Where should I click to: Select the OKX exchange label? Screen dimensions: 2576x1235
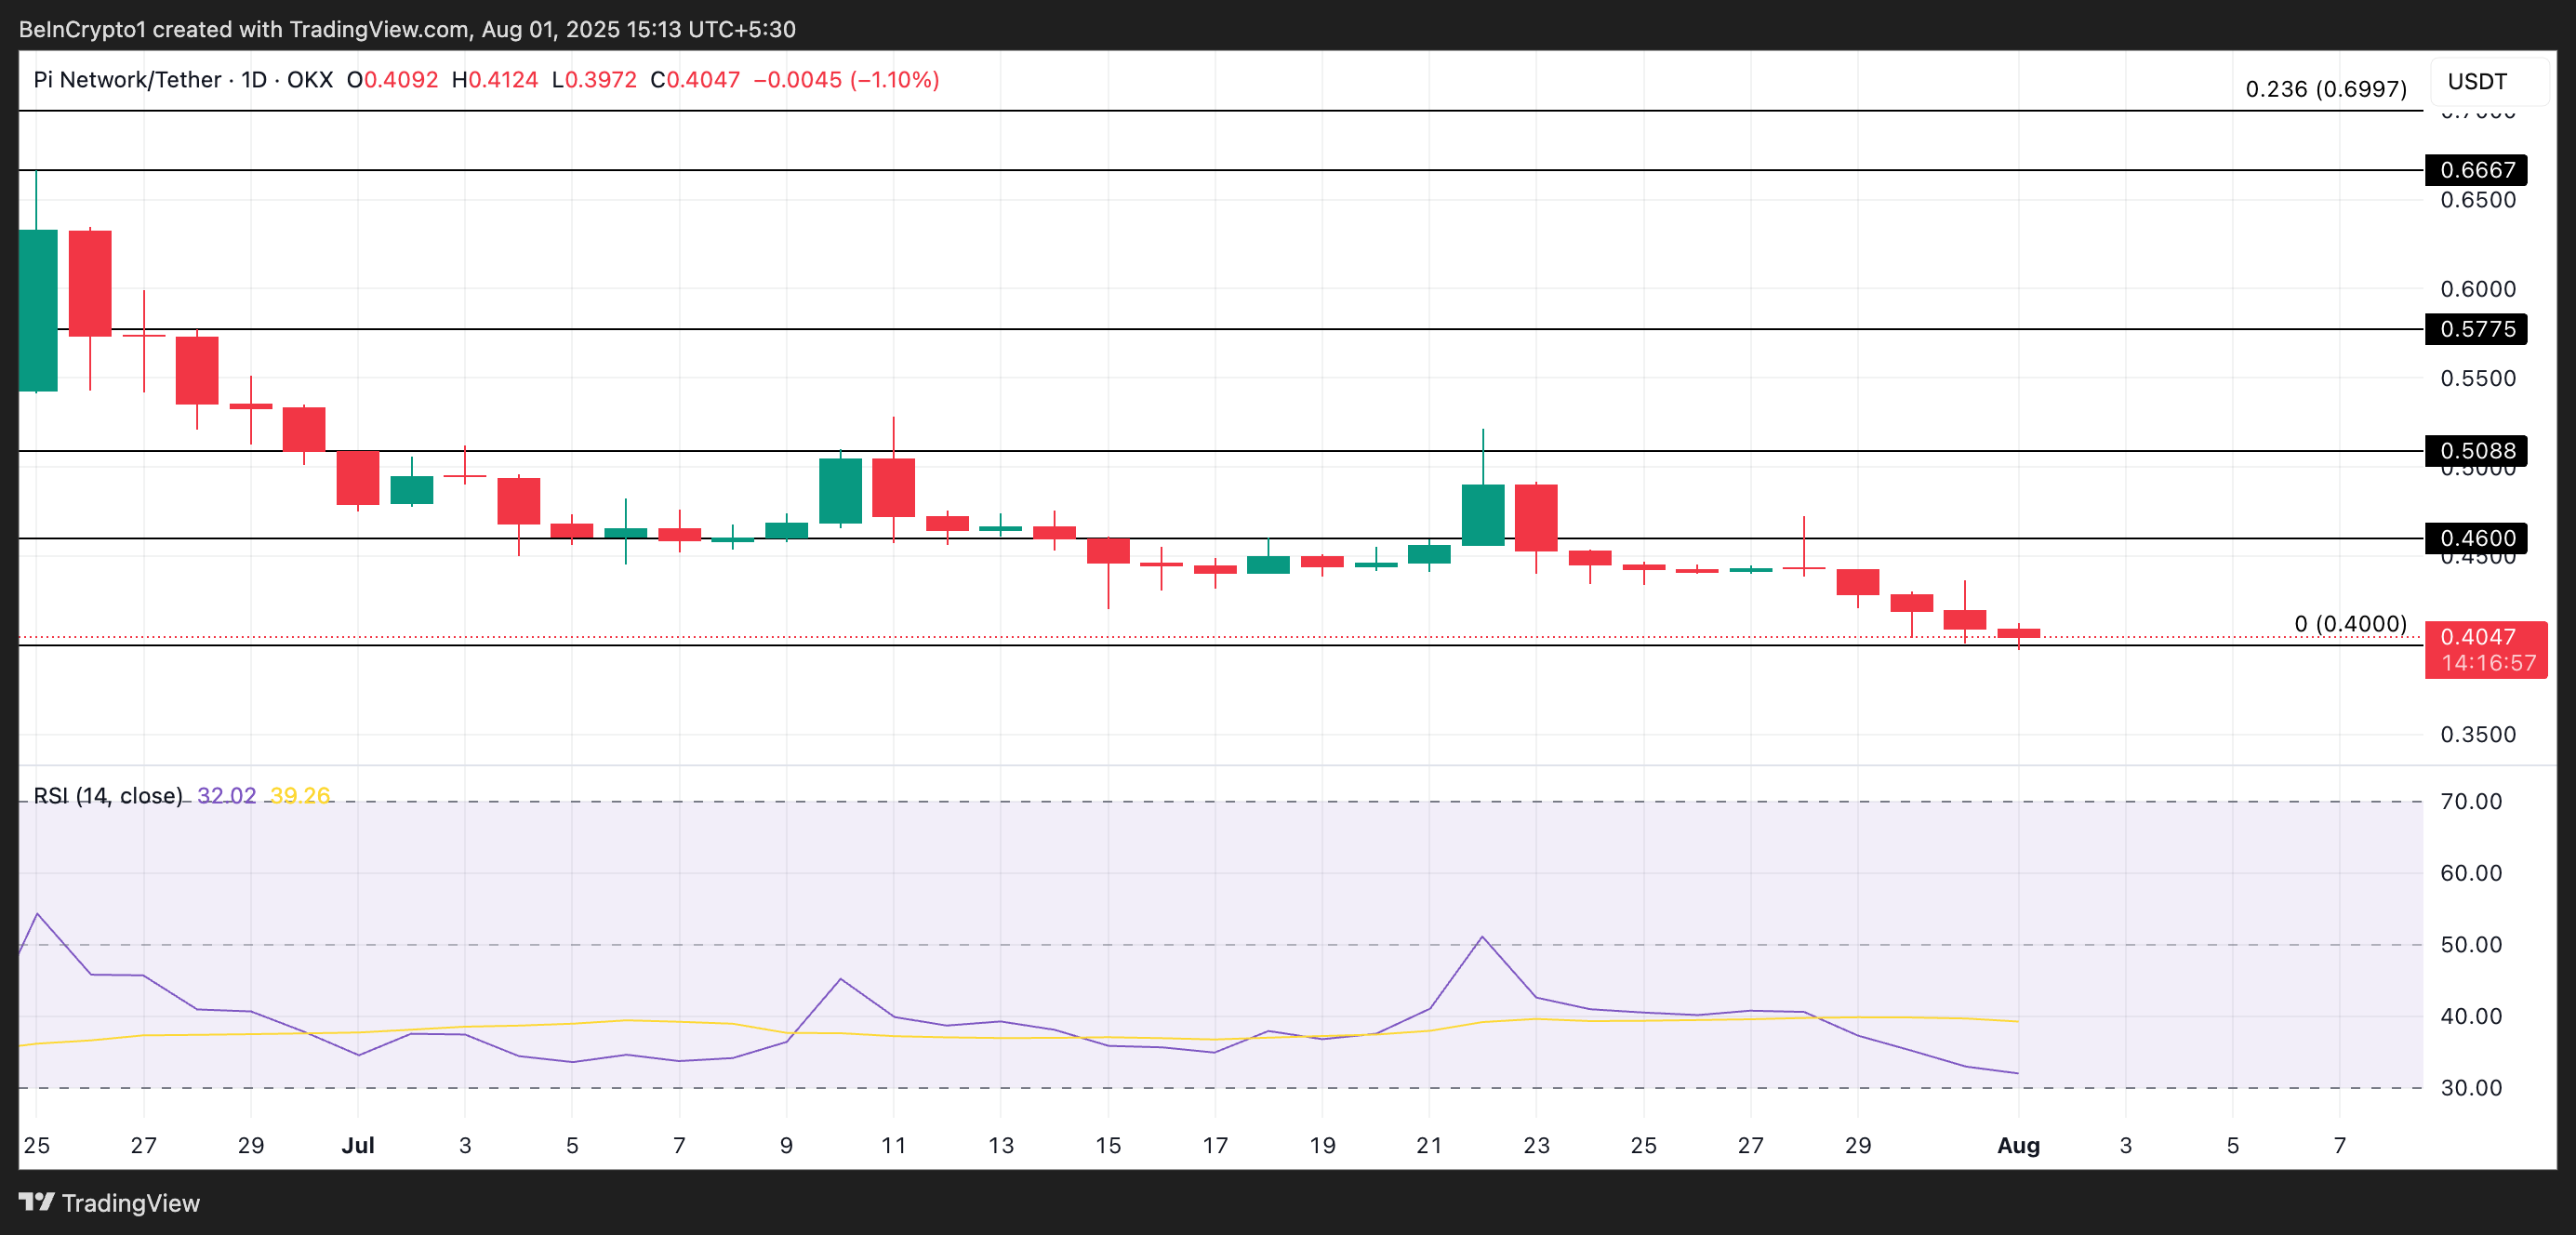[310, 80]
